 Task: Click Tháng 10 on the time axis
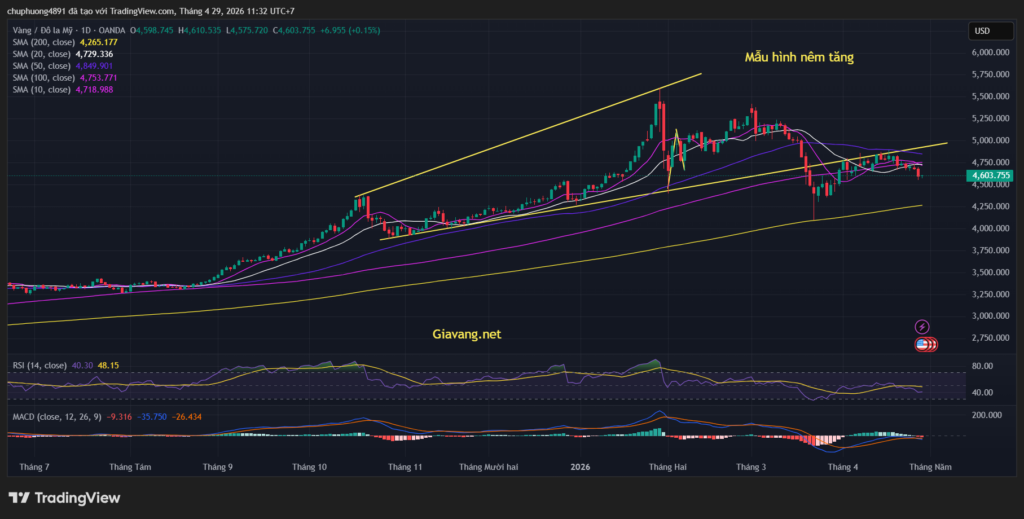309,466
